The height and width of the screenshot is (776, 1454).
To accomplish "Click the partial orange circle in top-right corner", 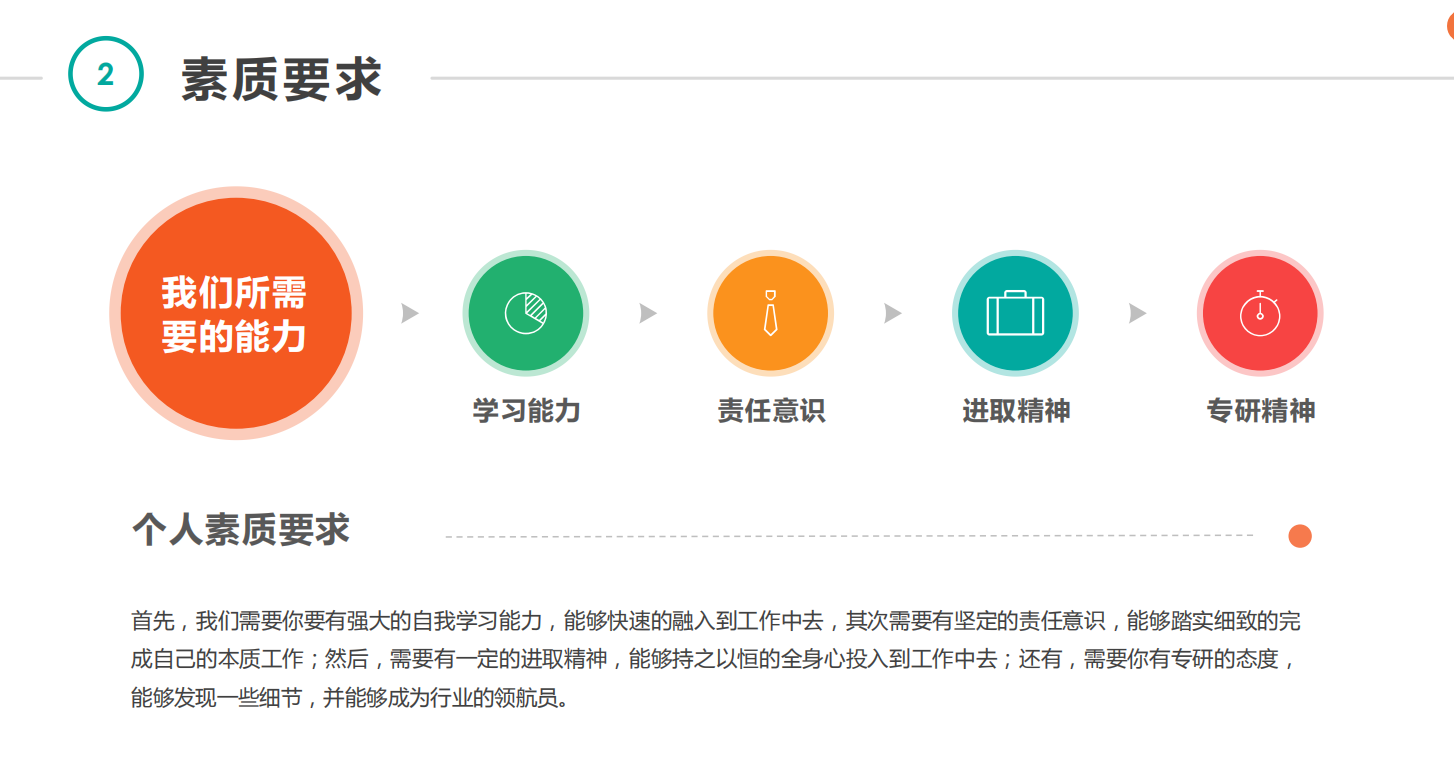I will pos(1449,27).
